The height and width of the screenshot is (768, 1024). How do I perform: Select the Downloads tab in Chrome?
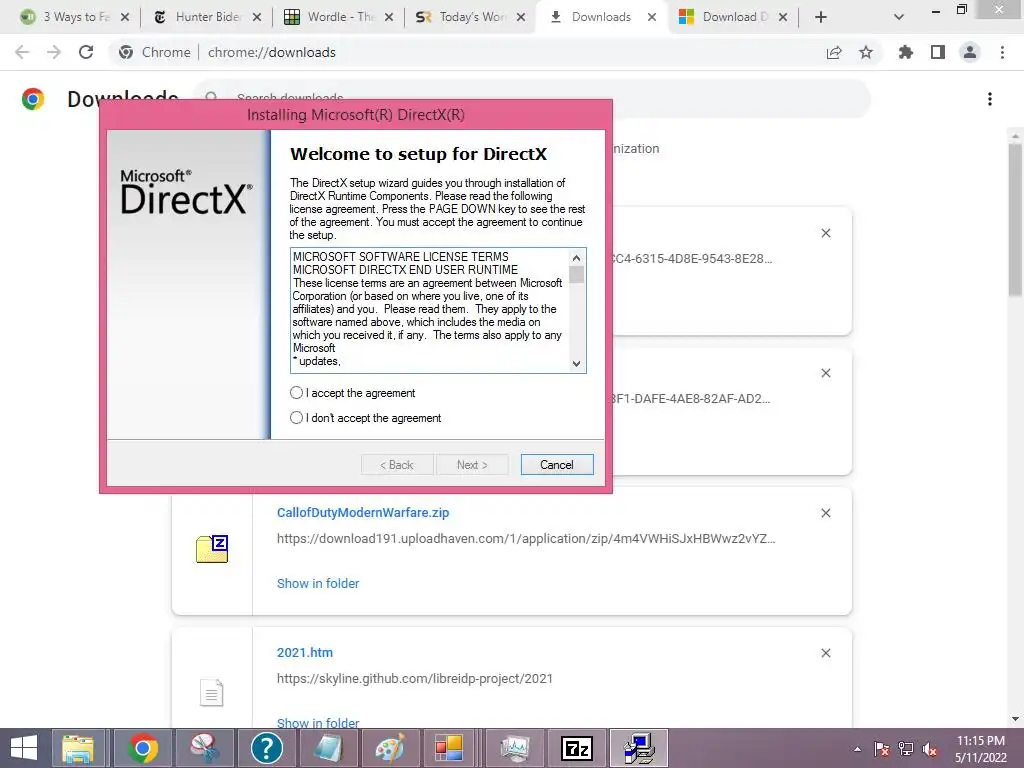tap(601, 17)
